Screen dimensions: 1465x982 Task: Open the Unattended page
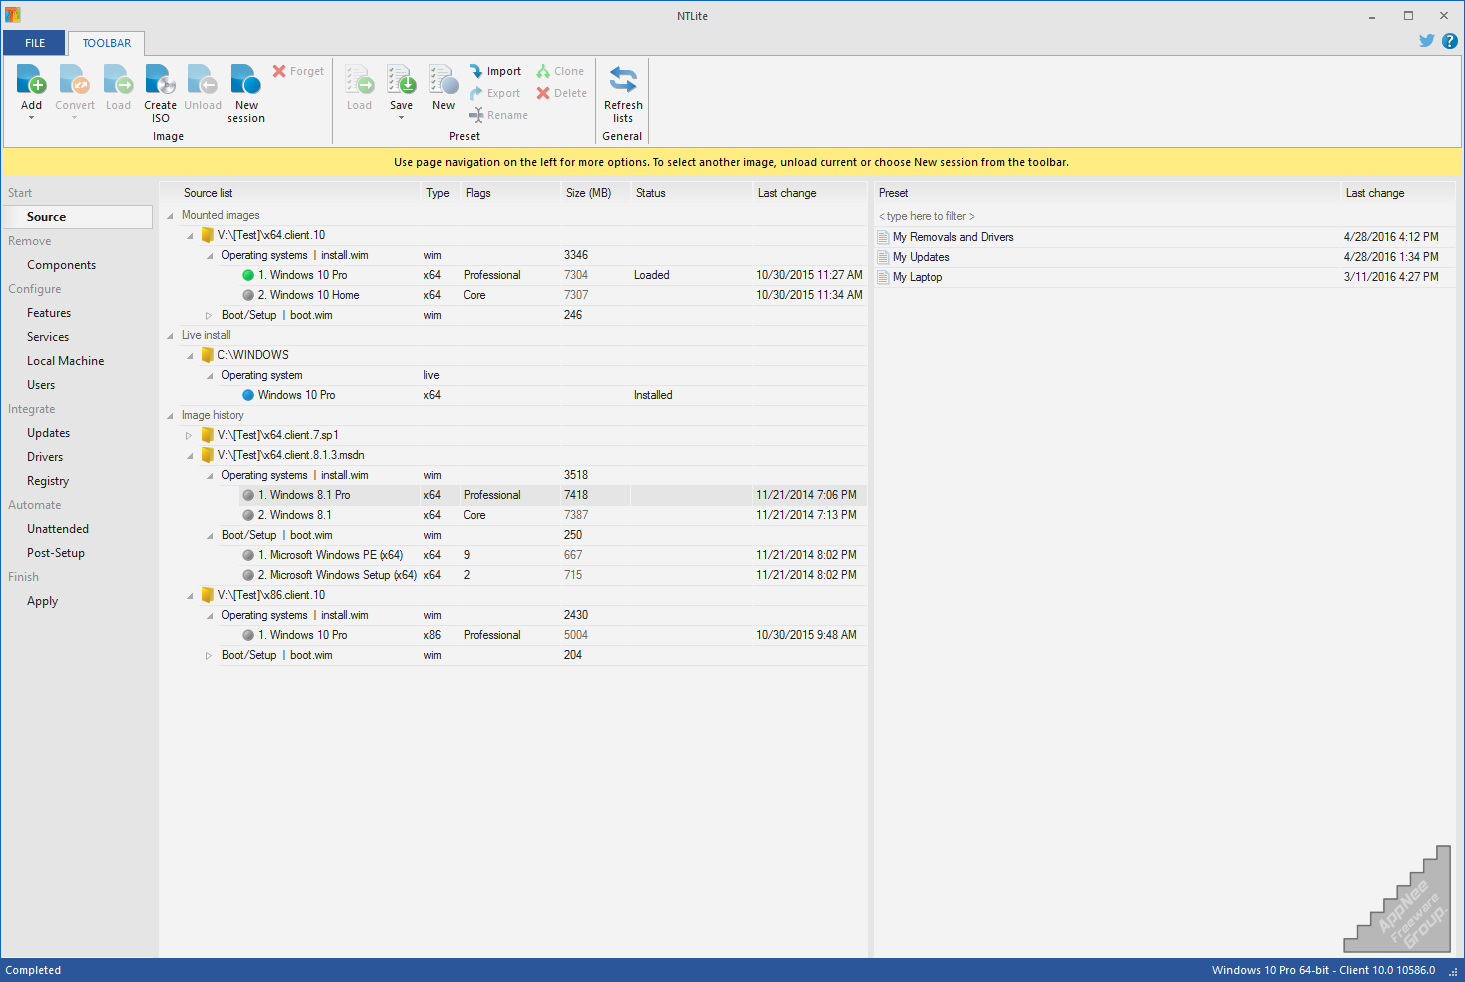click(58, 529)
